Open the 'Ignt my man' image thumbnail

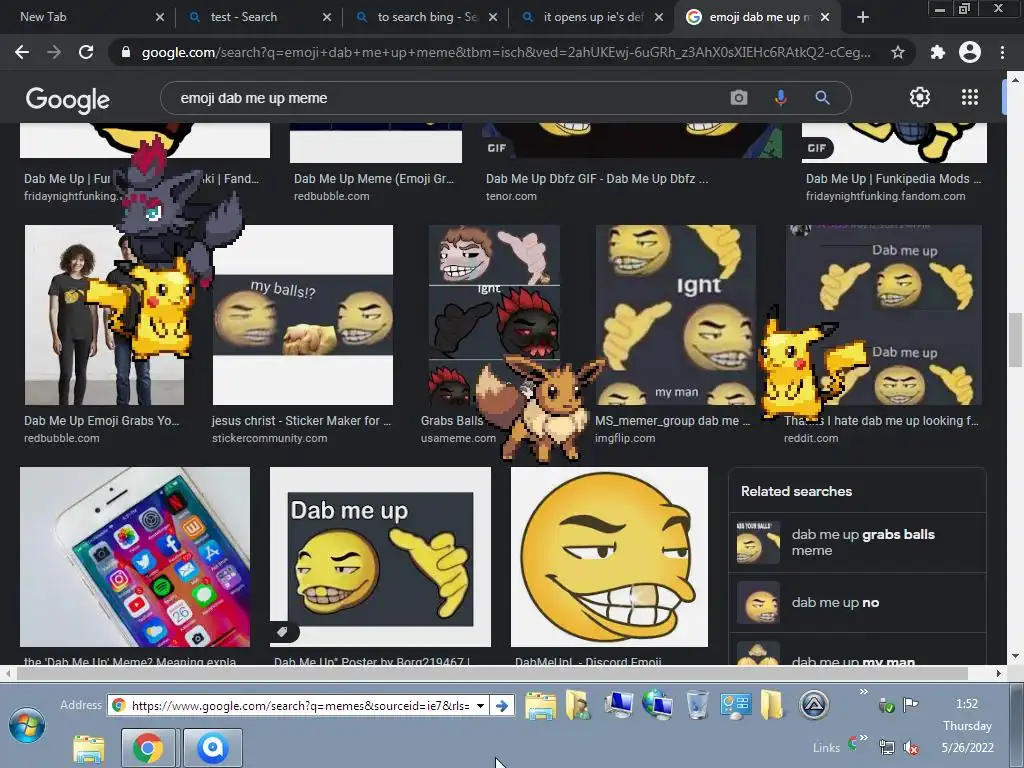pos(675,315)
